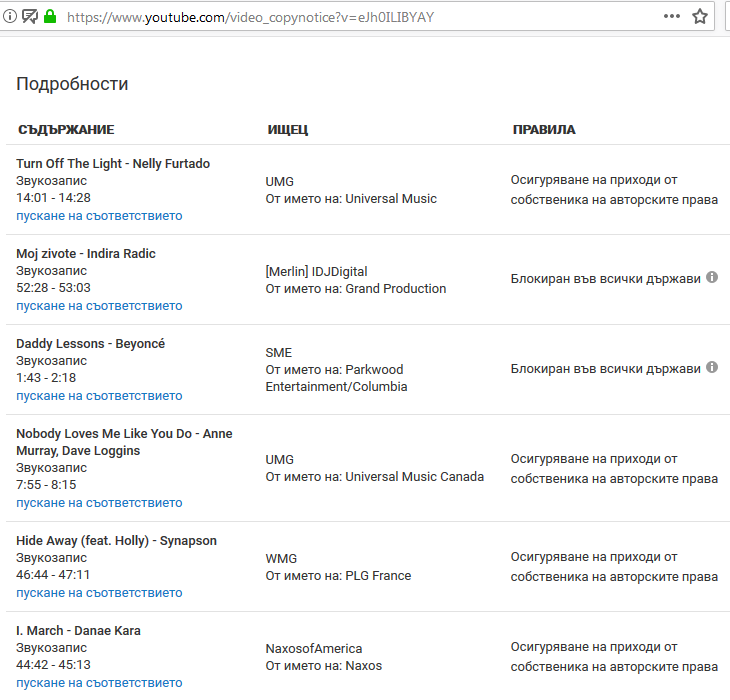
Task: Click the timestamp '7:55 - 8:15'
Action: [x=46, y=485]
